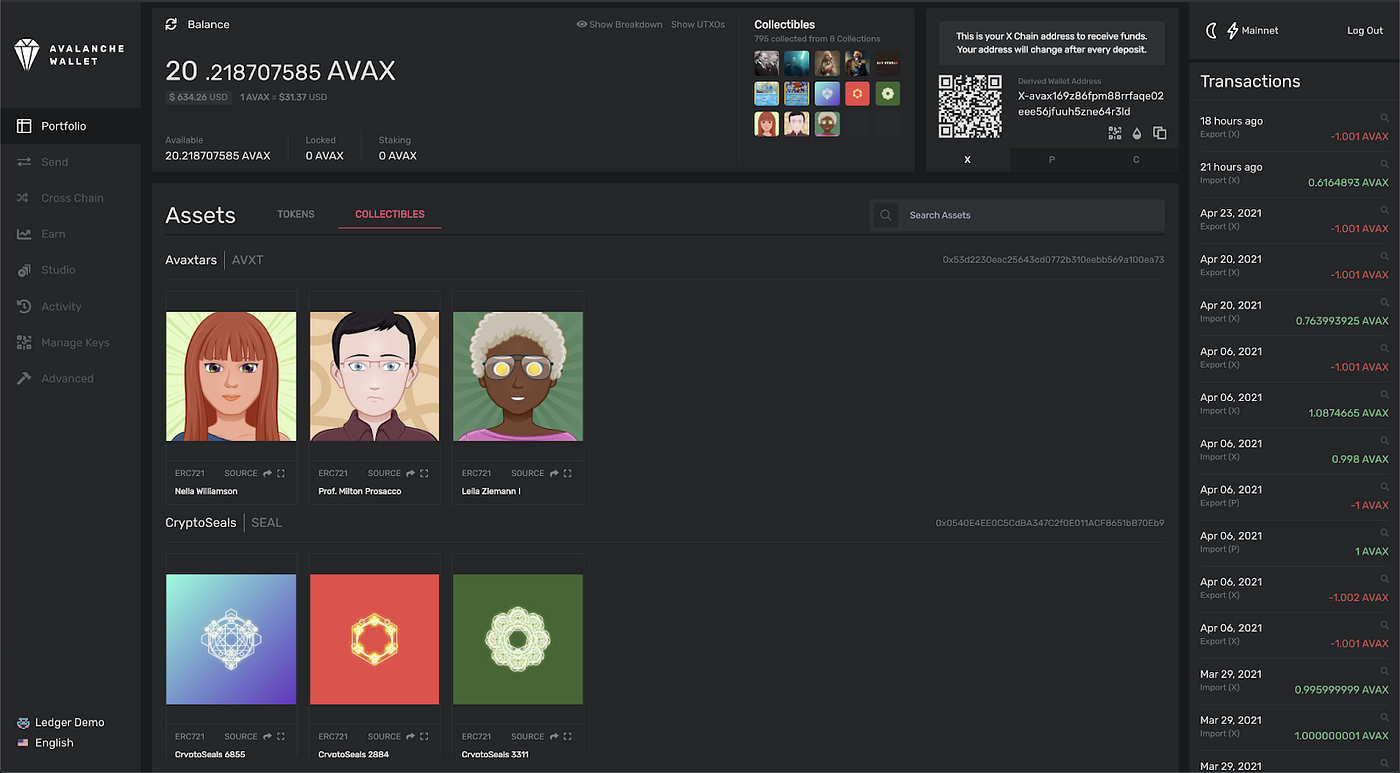Toggle Show Breakdown for balance
Image resolution: width=1400 pixels, height=773 pixels.
(x=619, y=24)
